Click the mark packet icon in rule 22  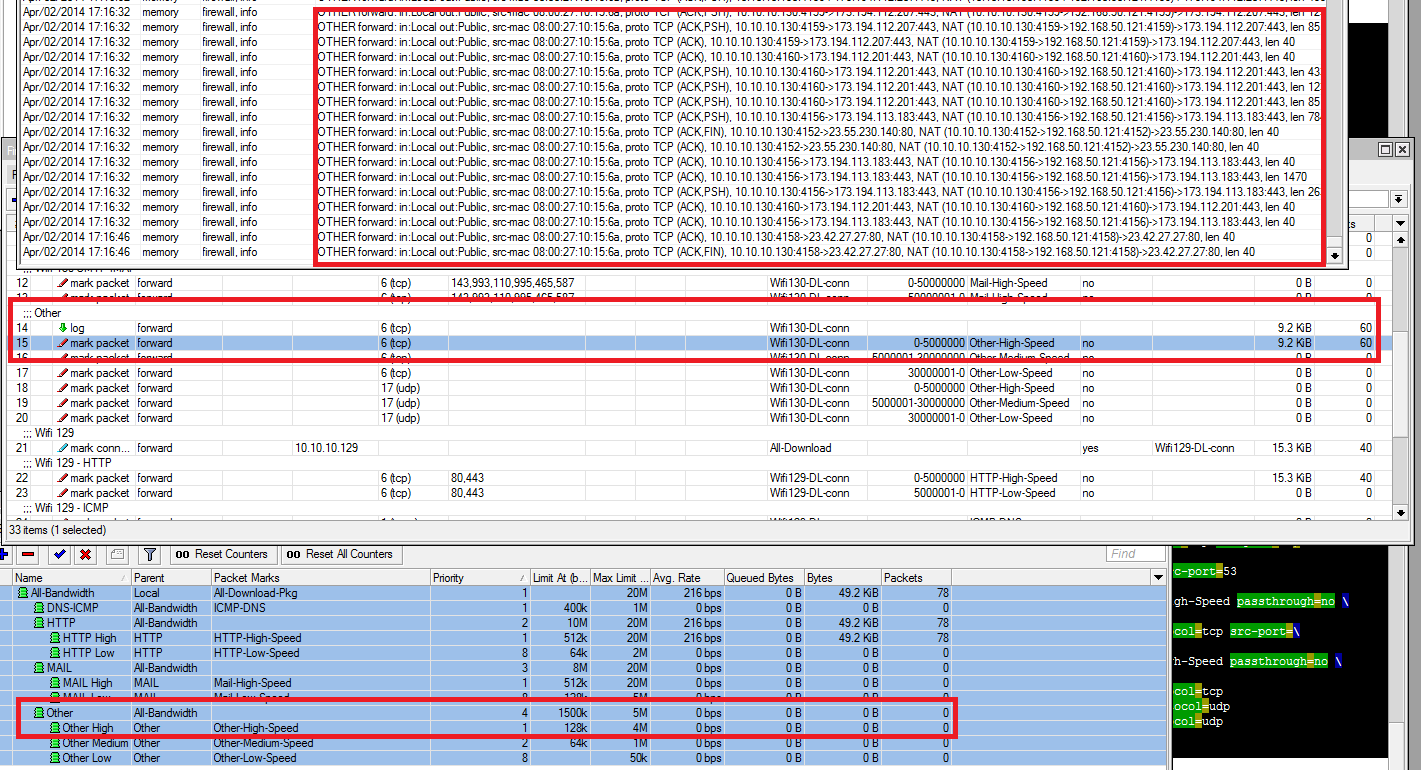click(x=63, y=478)
